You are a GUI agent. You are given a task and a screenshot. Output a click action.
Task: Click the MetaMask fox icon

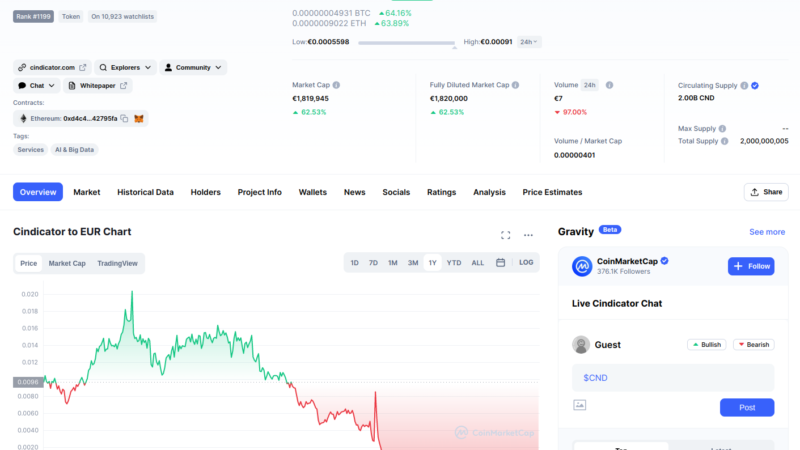(x=139, y=118)
